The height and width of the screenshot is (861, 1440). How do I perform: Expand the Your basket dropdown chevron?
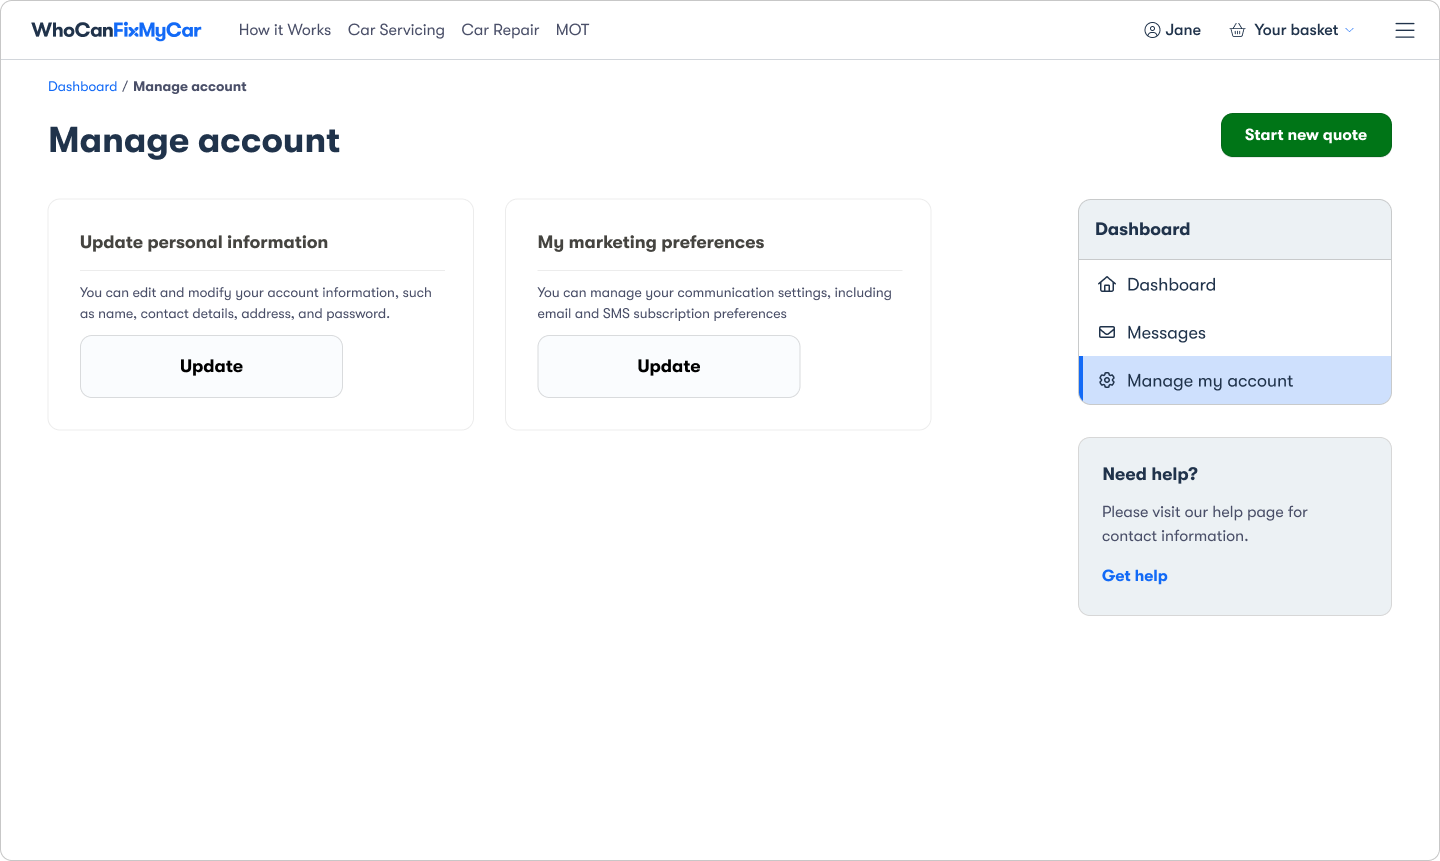1350,30
